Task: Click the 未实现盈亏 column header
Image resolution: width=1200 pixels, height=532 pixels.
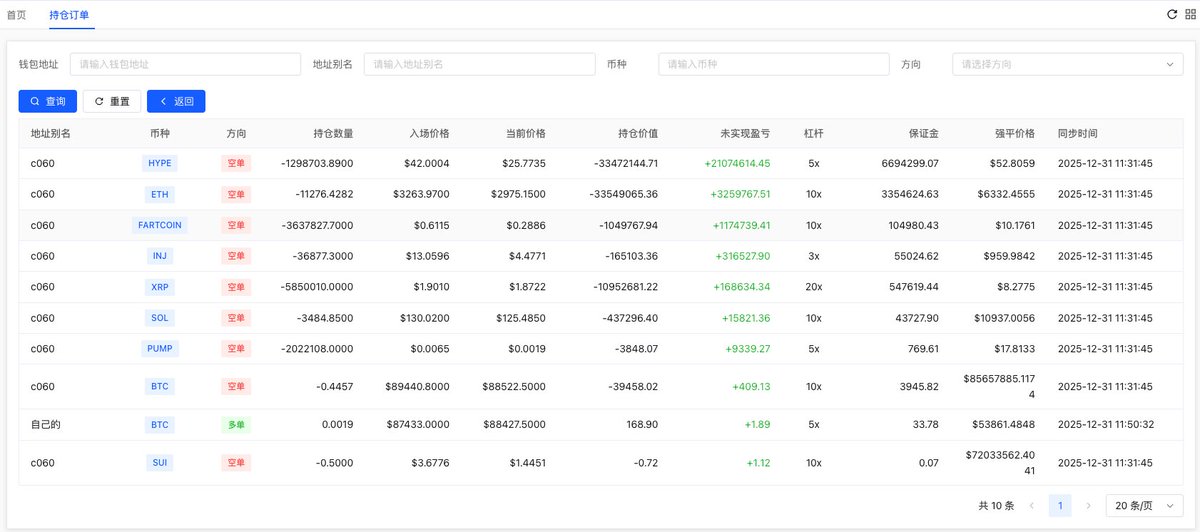Action: tap(746, 133)
